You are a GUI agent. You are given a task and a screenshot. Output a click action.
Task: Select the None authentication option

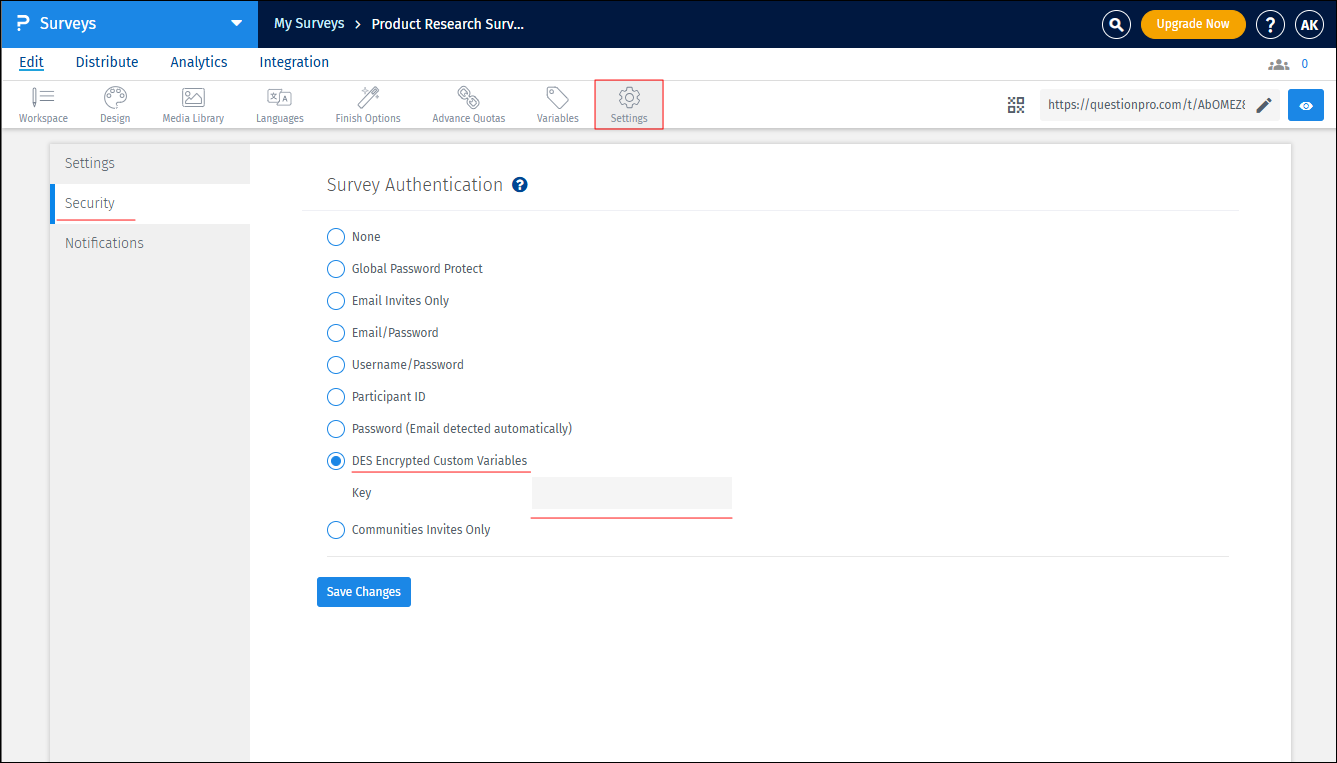[335, 236]
